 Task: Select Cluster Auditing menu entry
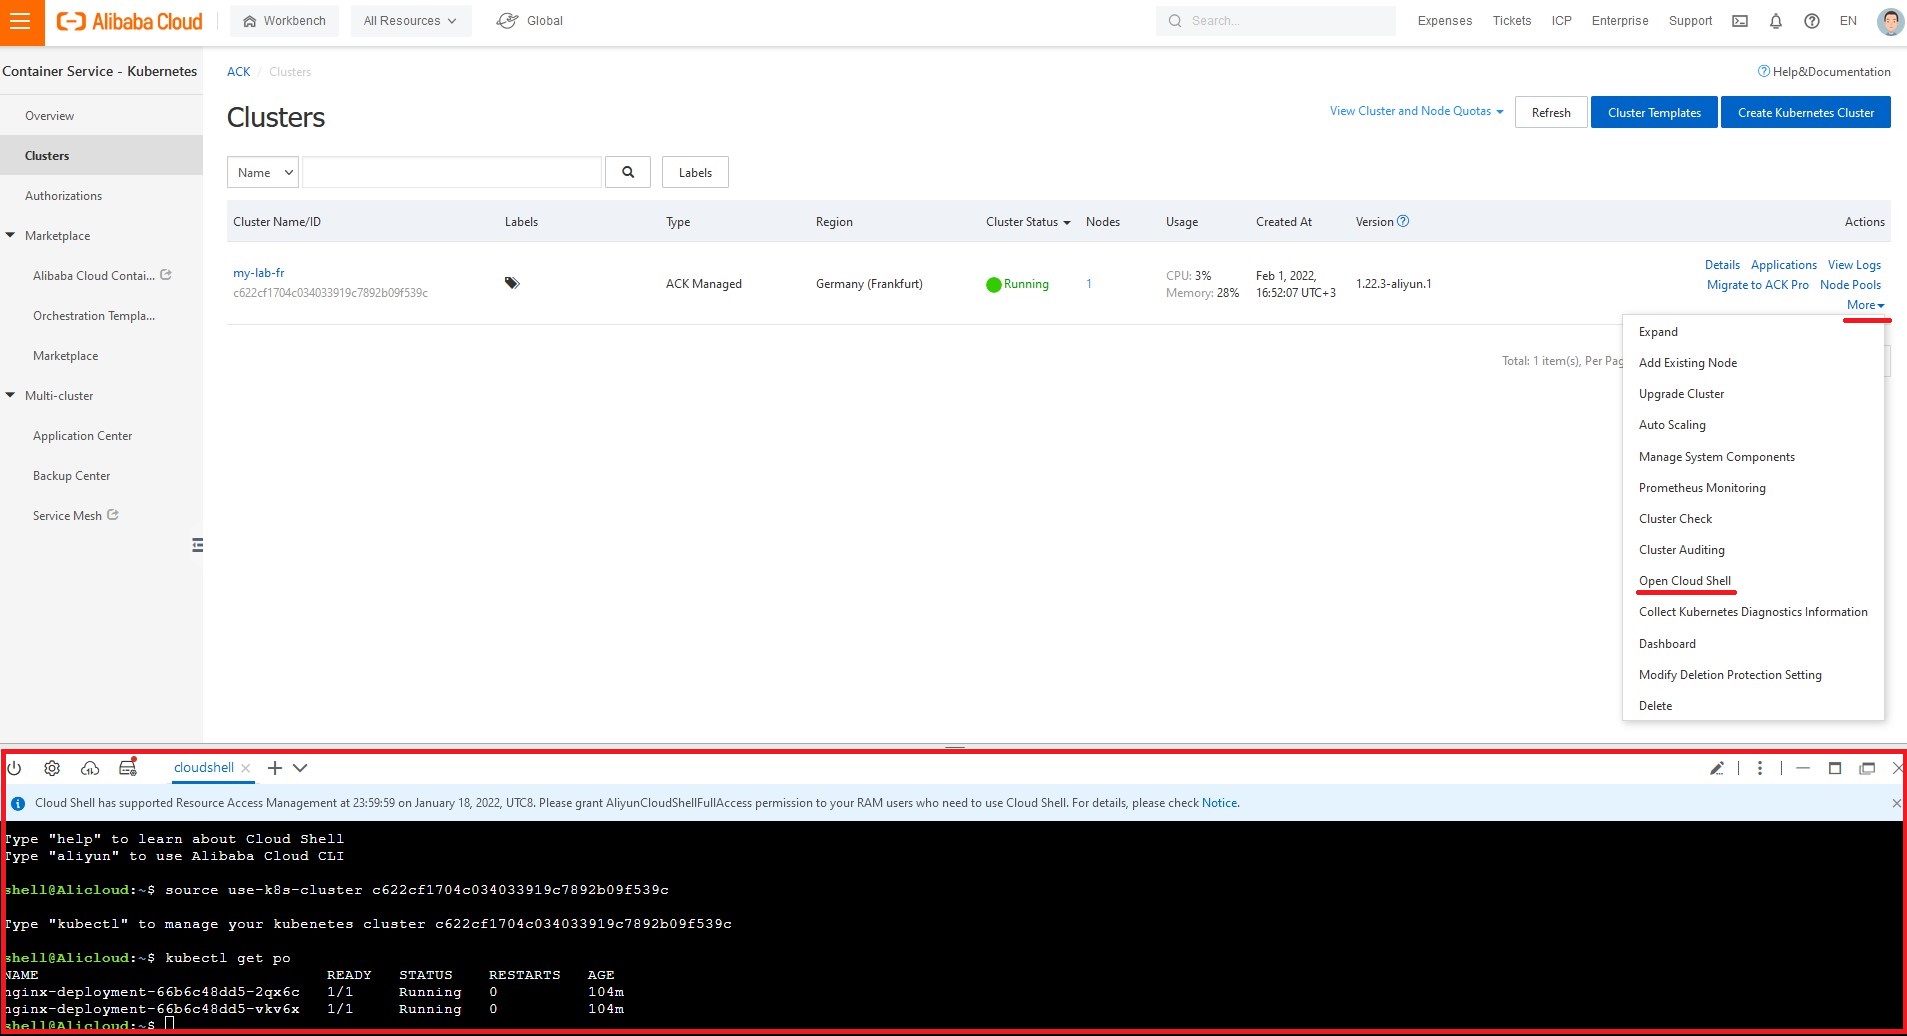(1681, 550)
